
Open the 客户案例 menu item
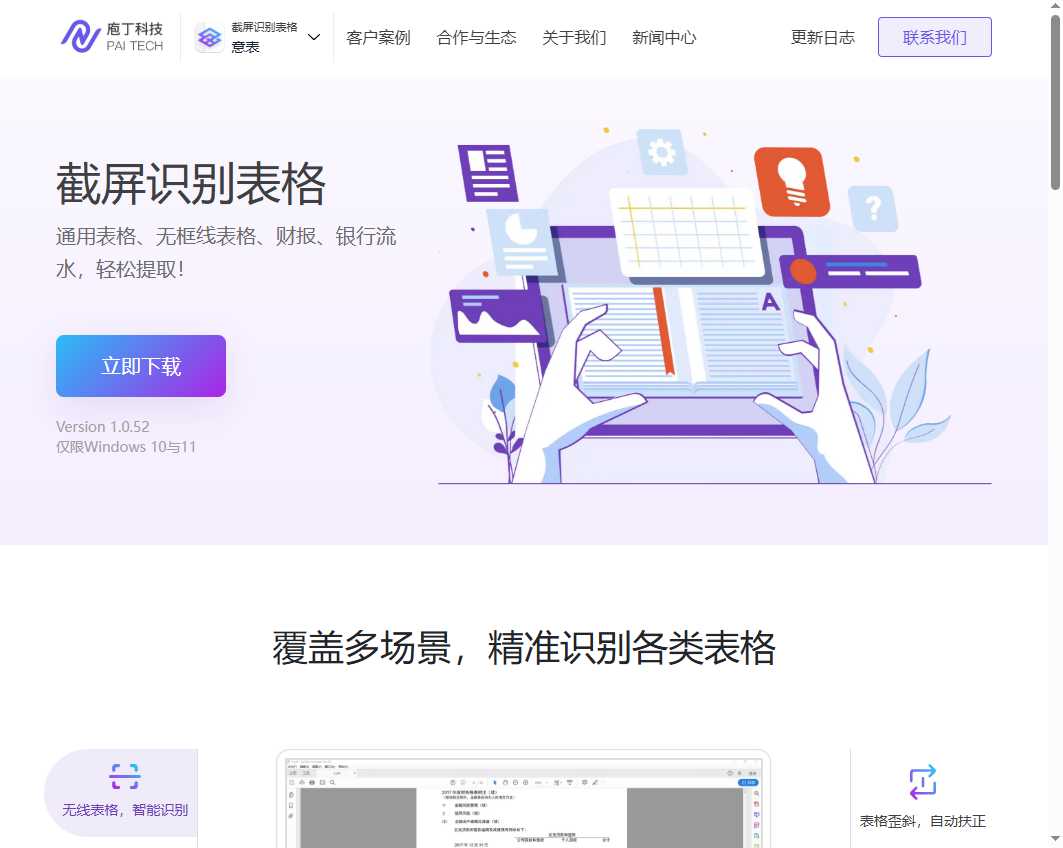point(377,37)
